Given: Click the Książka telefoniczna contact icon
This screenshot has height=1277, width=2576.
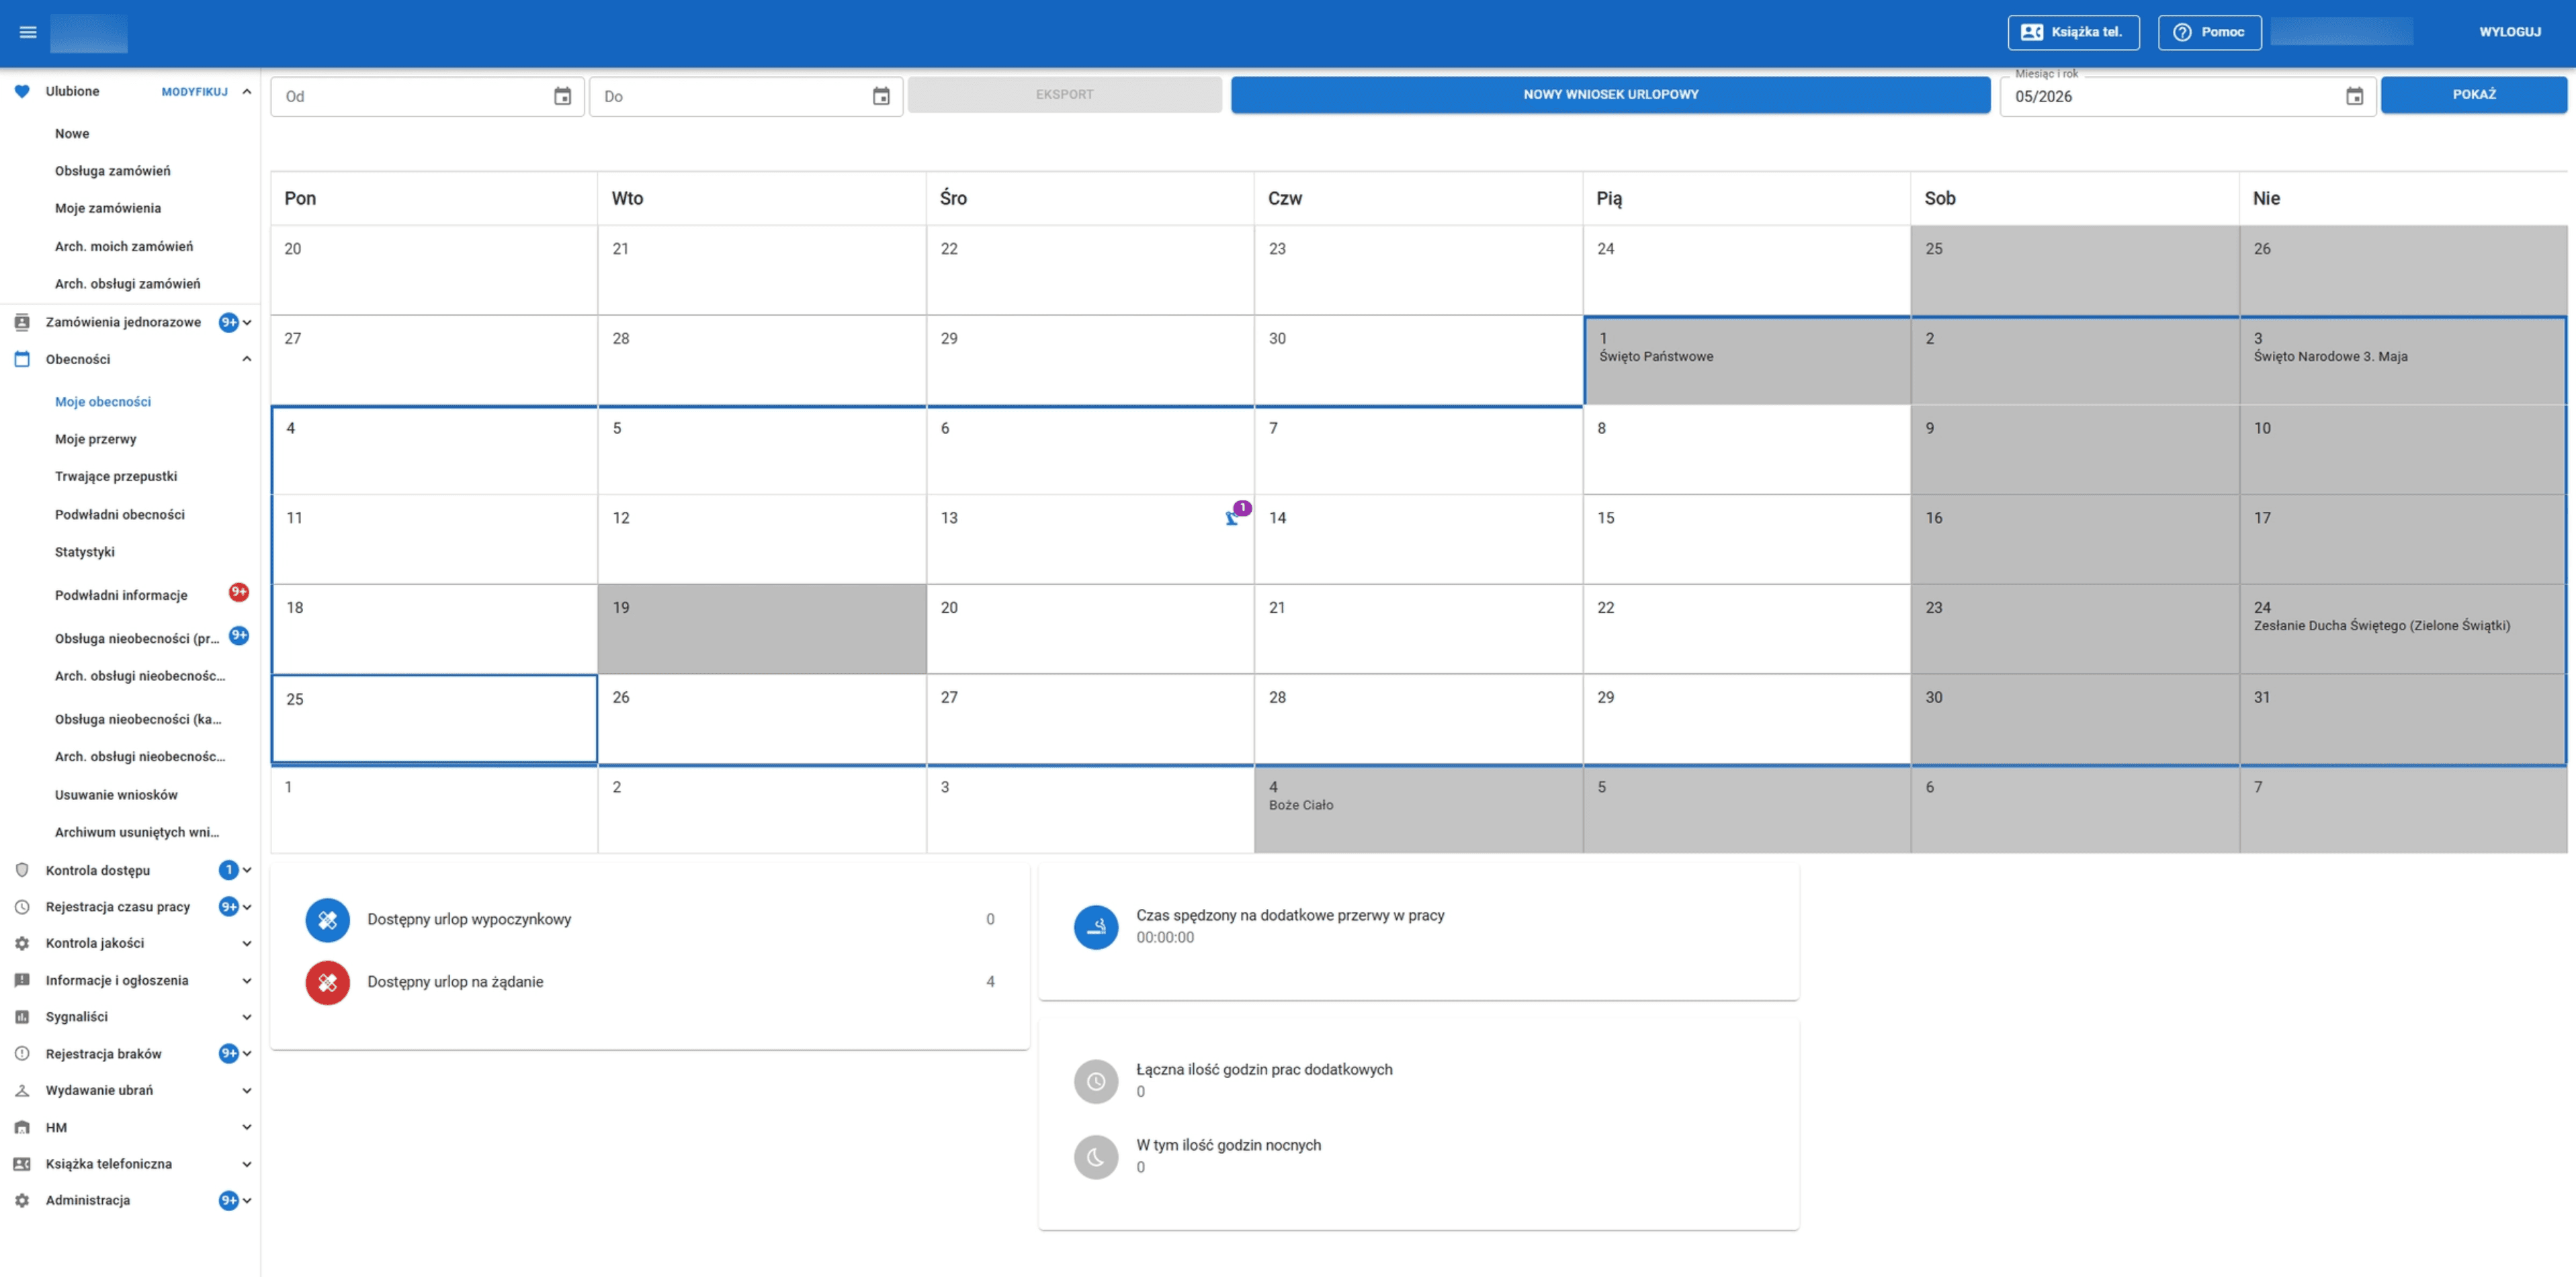Looking at the screenshot, I should 22,1164.
